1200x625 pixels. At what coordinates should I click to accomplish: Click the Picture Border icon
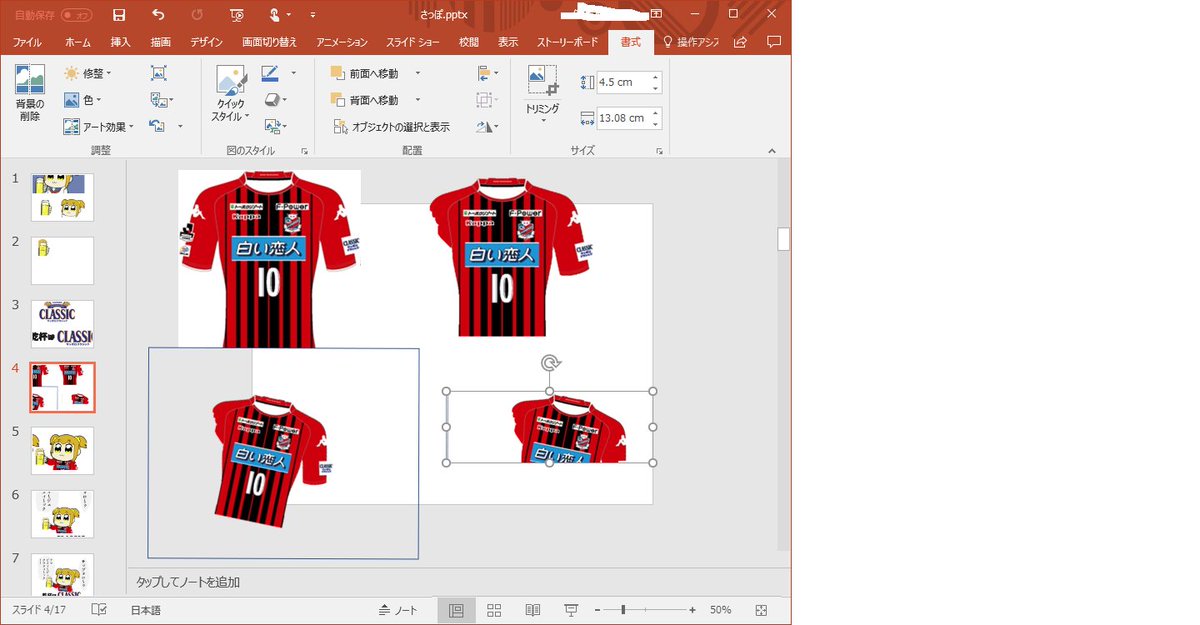click(270, 73)
